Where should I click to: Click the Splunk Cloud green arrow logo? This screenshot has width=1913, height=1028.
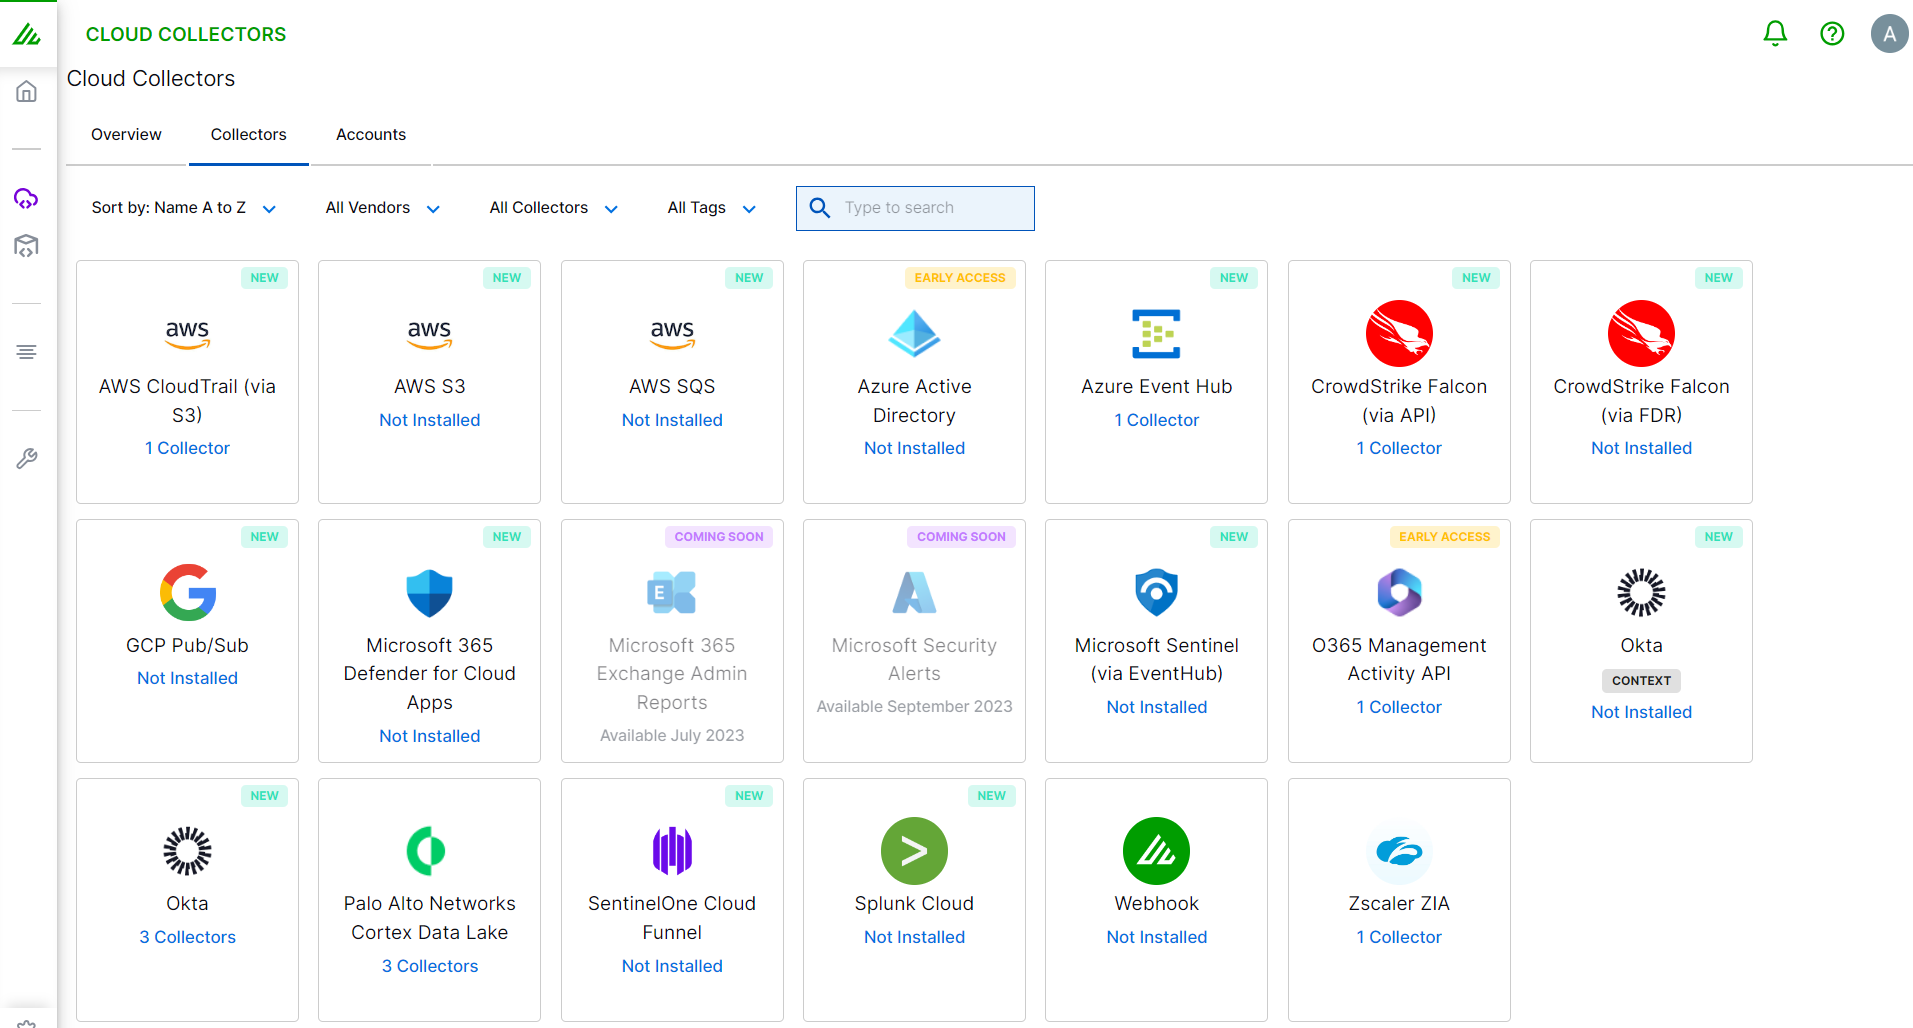coord(914,851)
